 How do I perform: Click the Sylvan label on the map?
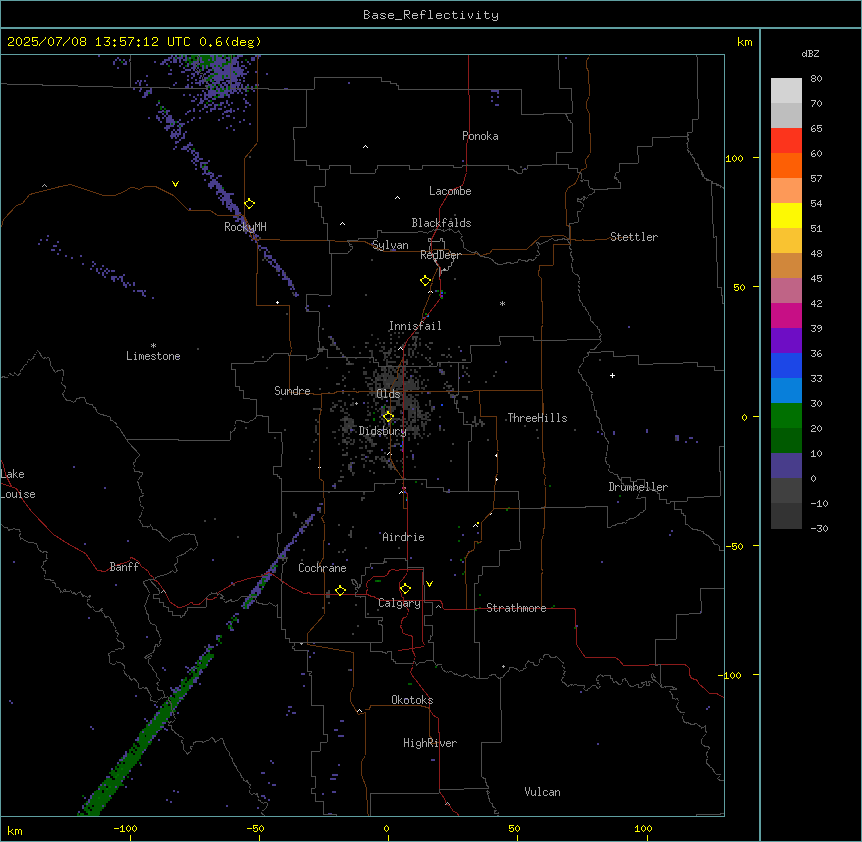tap(390, 245)
